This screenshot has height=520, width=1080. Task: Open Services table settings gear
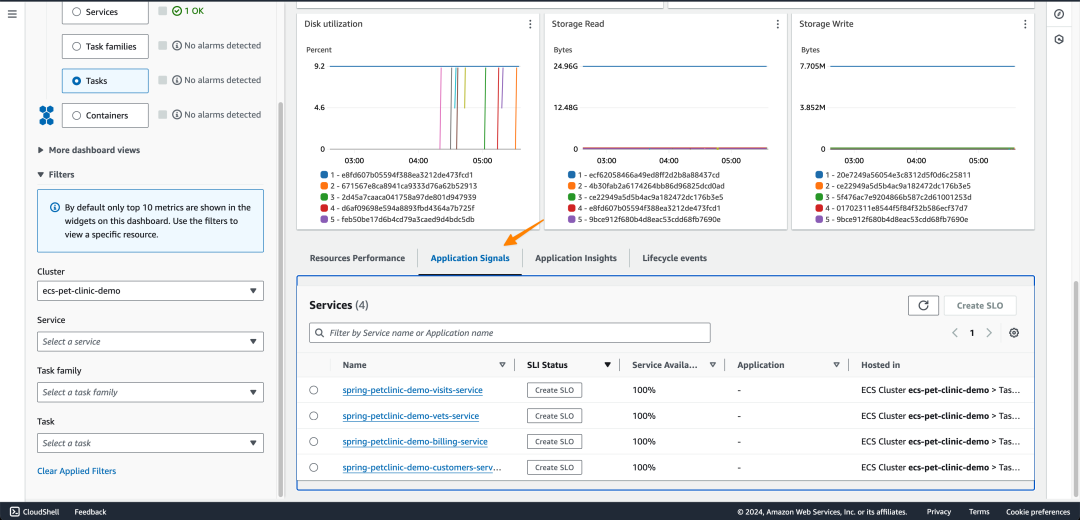click(1014, 333)
